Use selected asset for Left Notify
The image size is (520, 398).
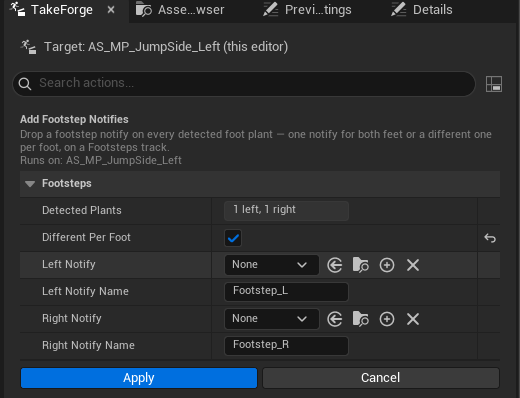coord(335,265)
